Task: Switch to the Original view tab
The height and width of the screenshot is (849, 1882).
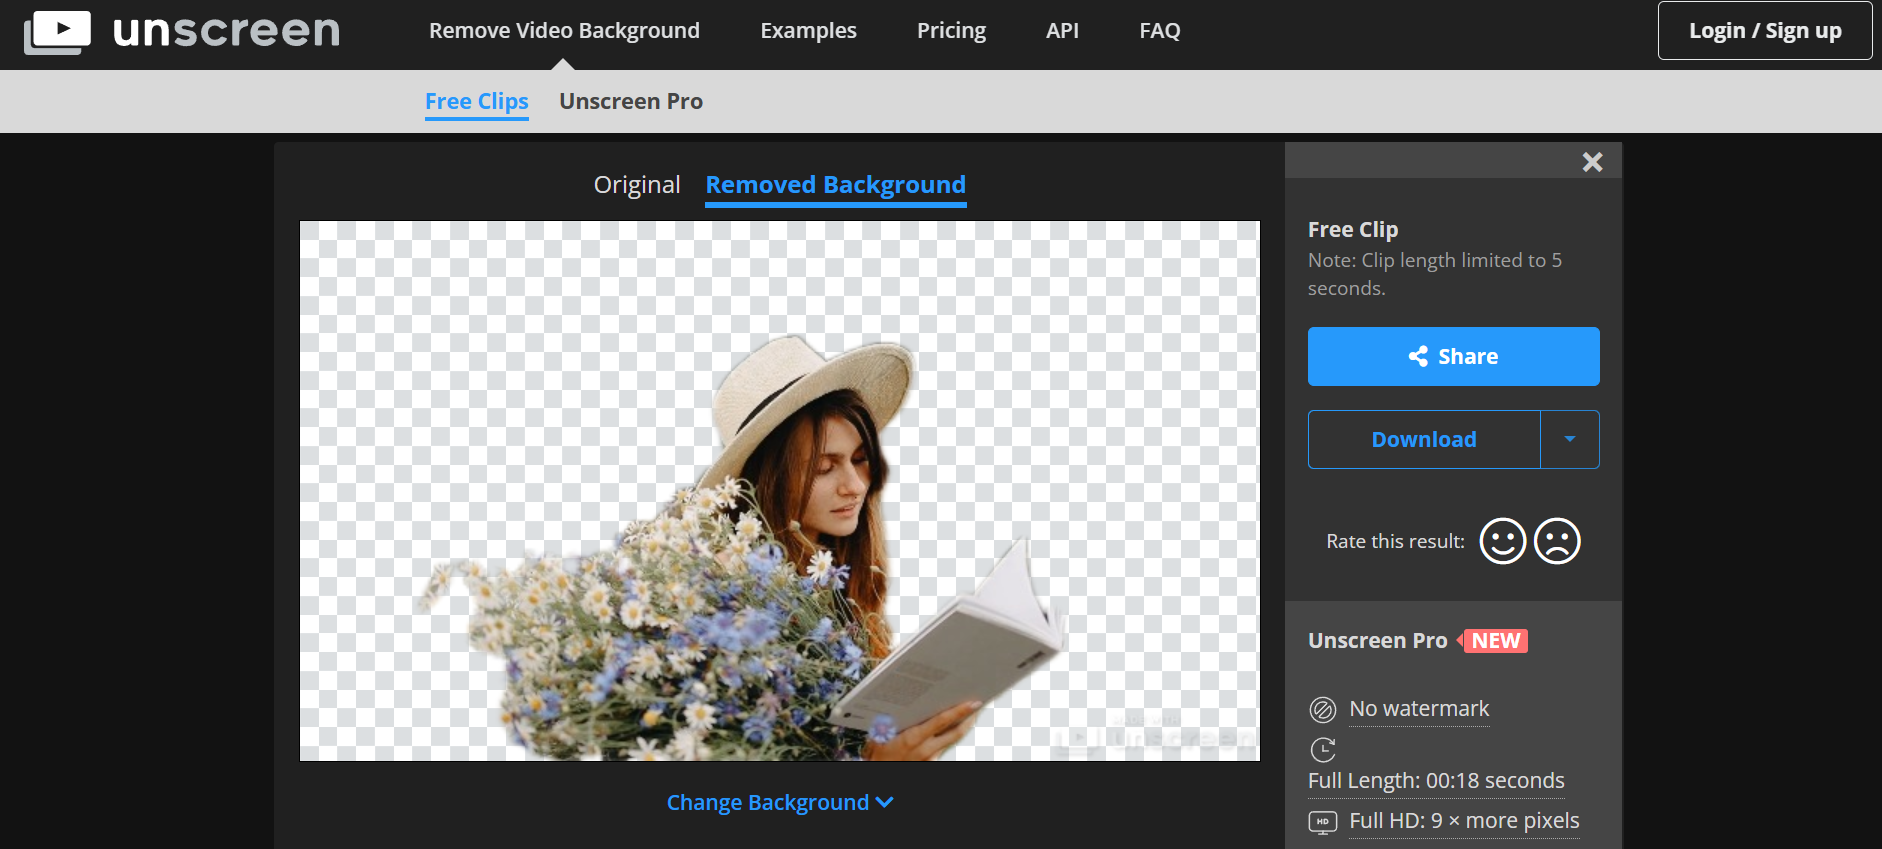Action: pyautogui.click(x=636, y=185)
